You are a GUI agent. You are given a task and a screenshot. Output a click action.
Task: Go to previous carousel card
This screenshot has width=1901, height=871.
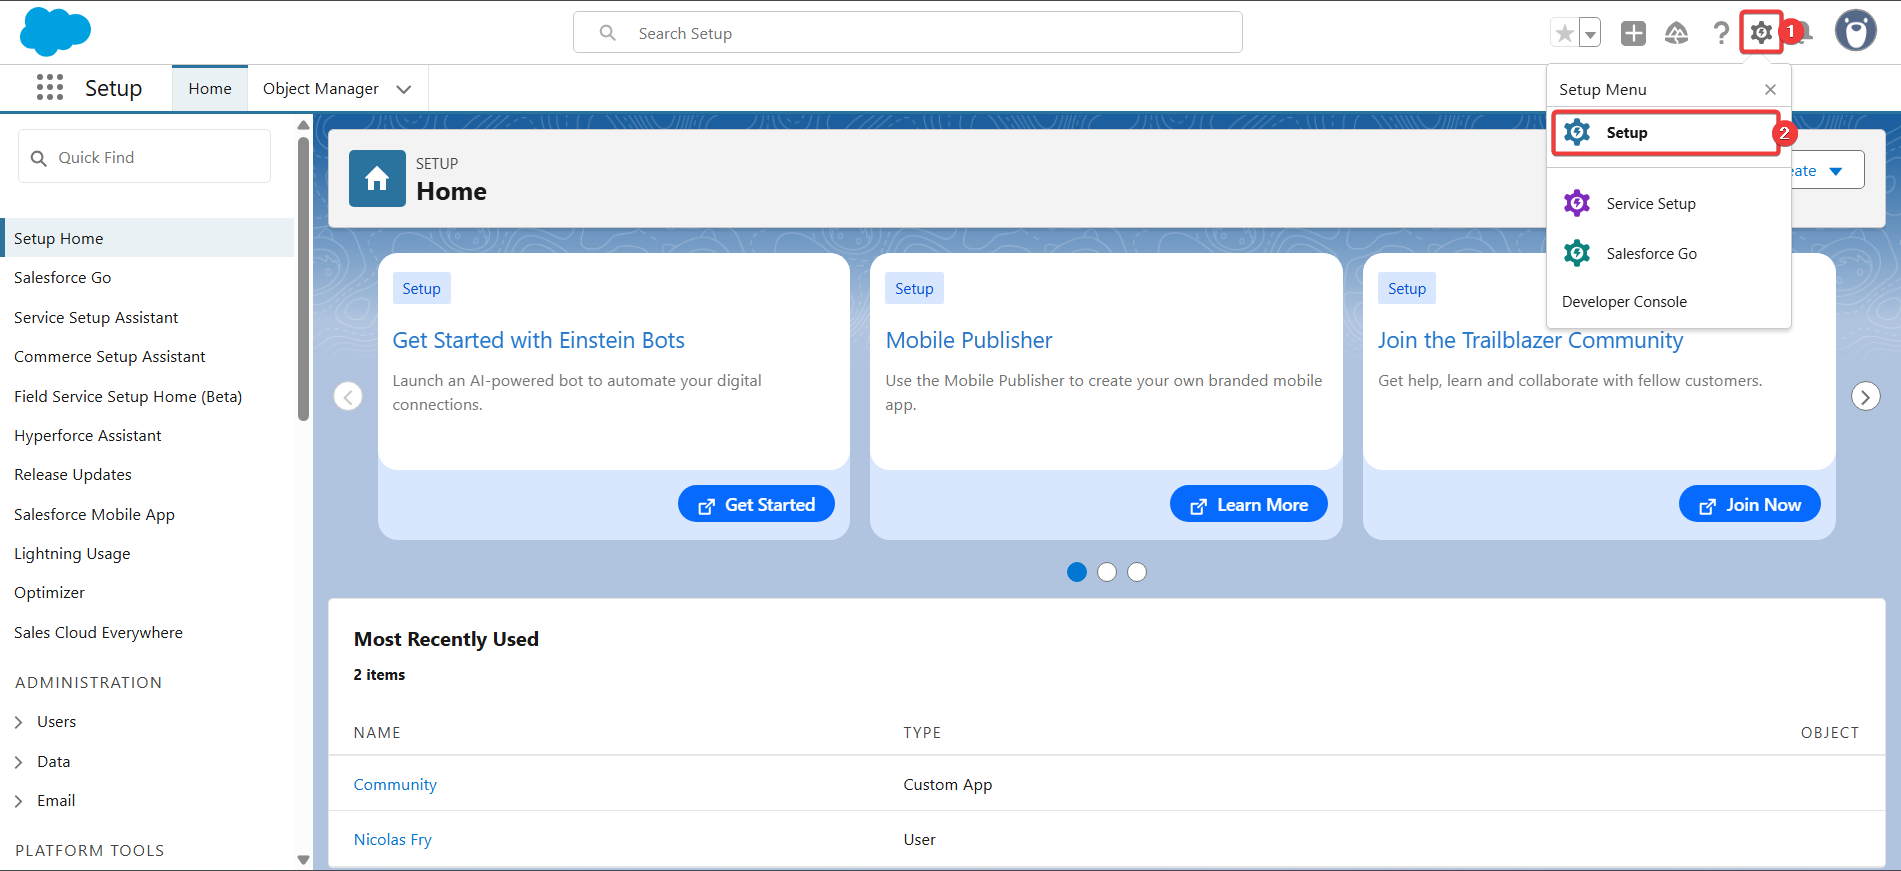[348, 396]
